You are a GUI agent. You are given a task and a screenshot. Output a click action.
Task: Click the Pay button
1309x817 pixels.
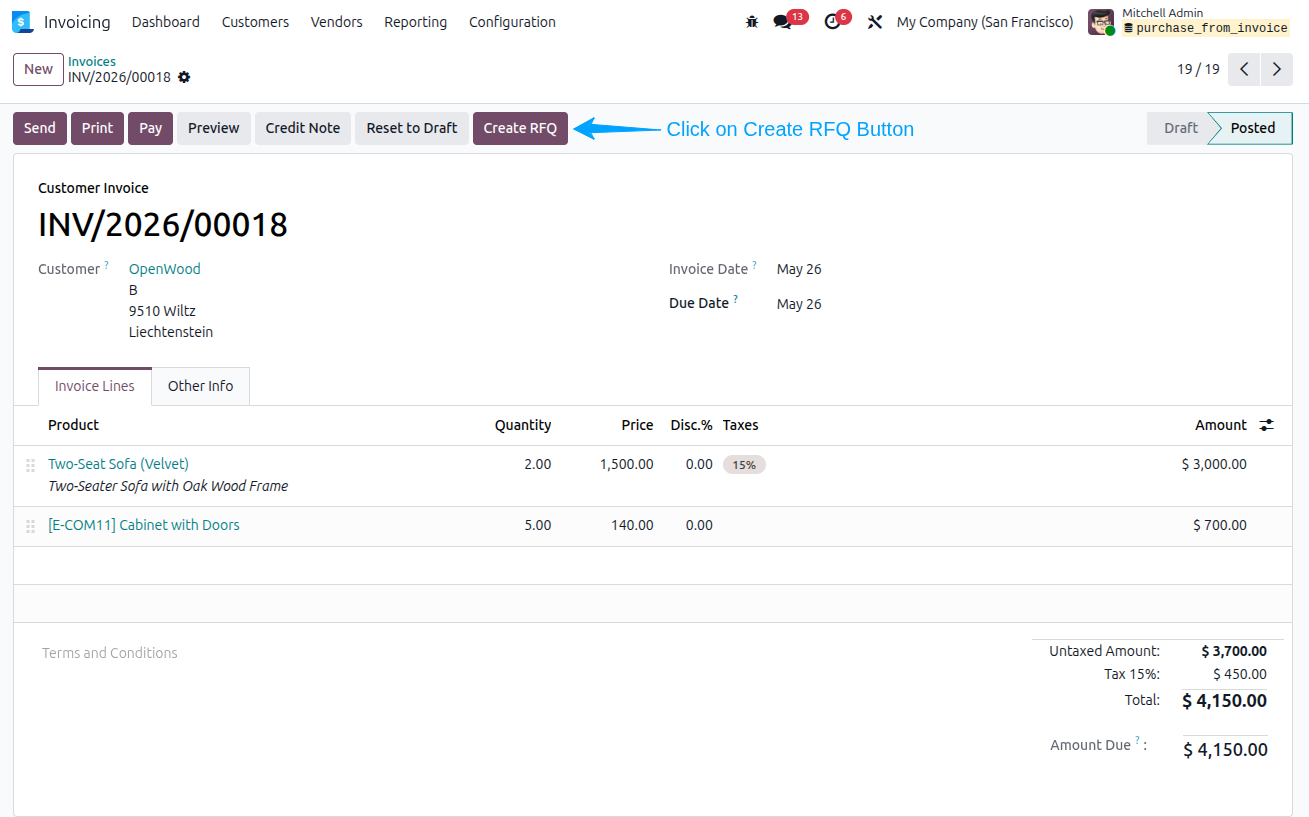(x=151, y=128)
